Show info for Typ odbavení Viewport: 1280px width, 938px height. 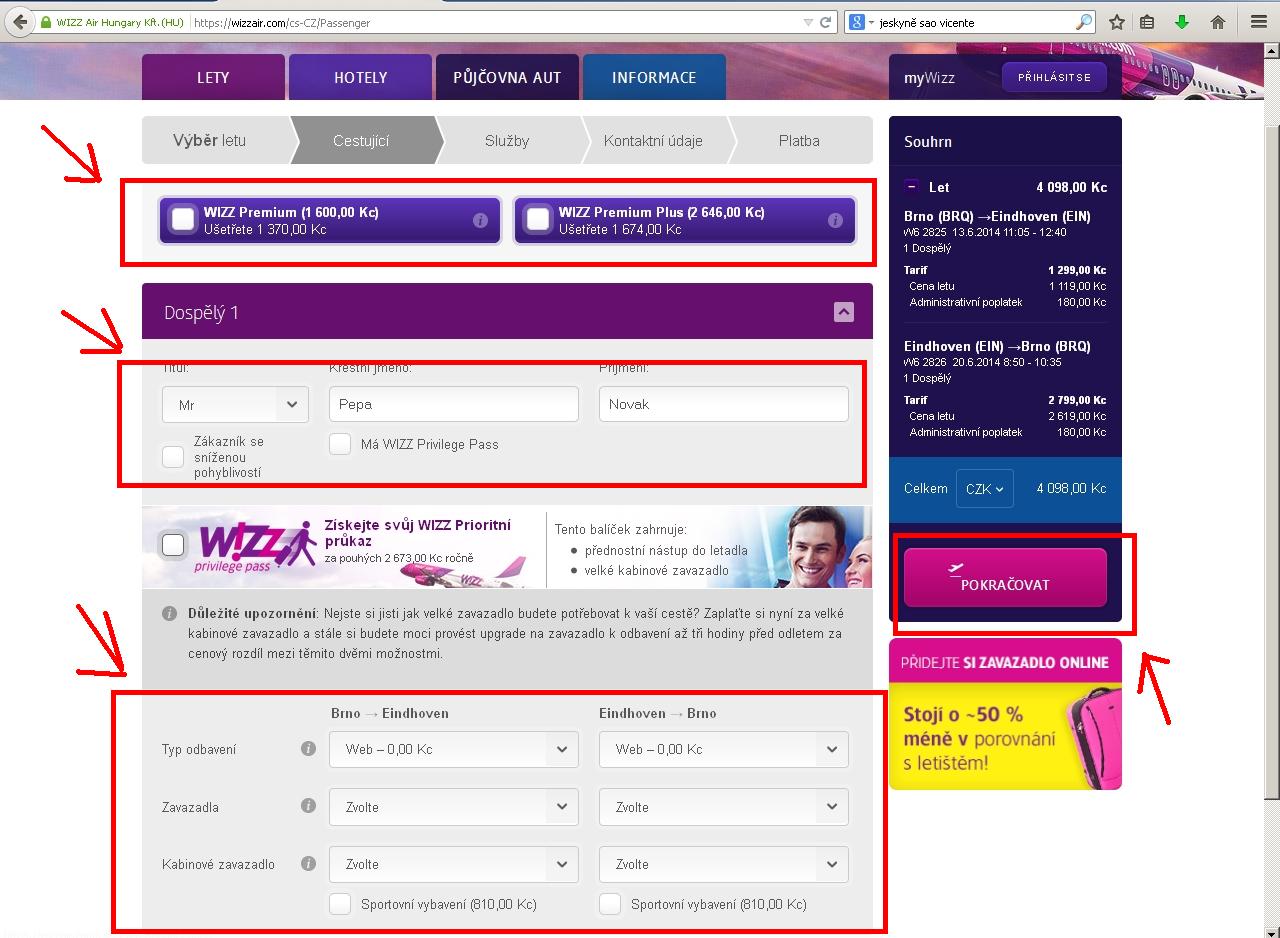coord(308,748)
